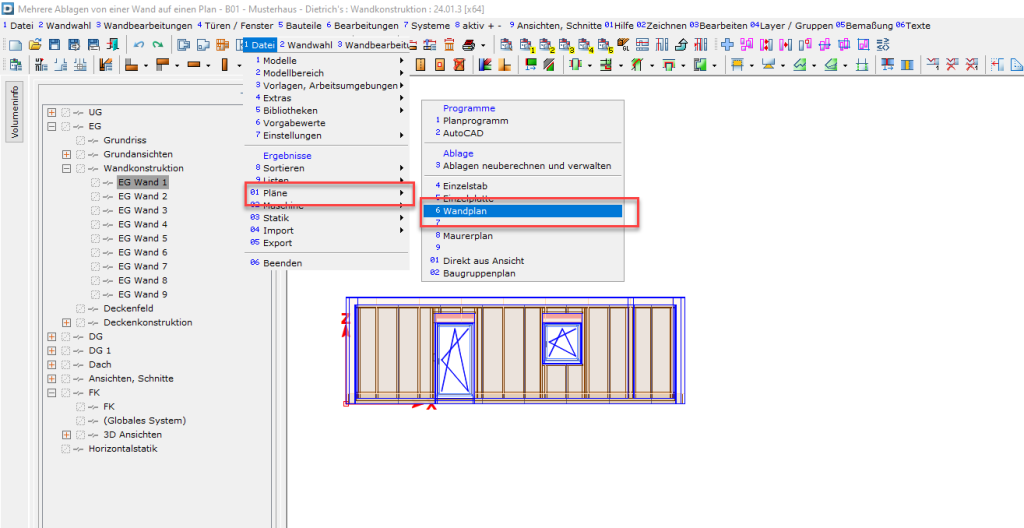Click the printer icon in toolbar
Screen dimensions: 1024x528
pos(469,45)
